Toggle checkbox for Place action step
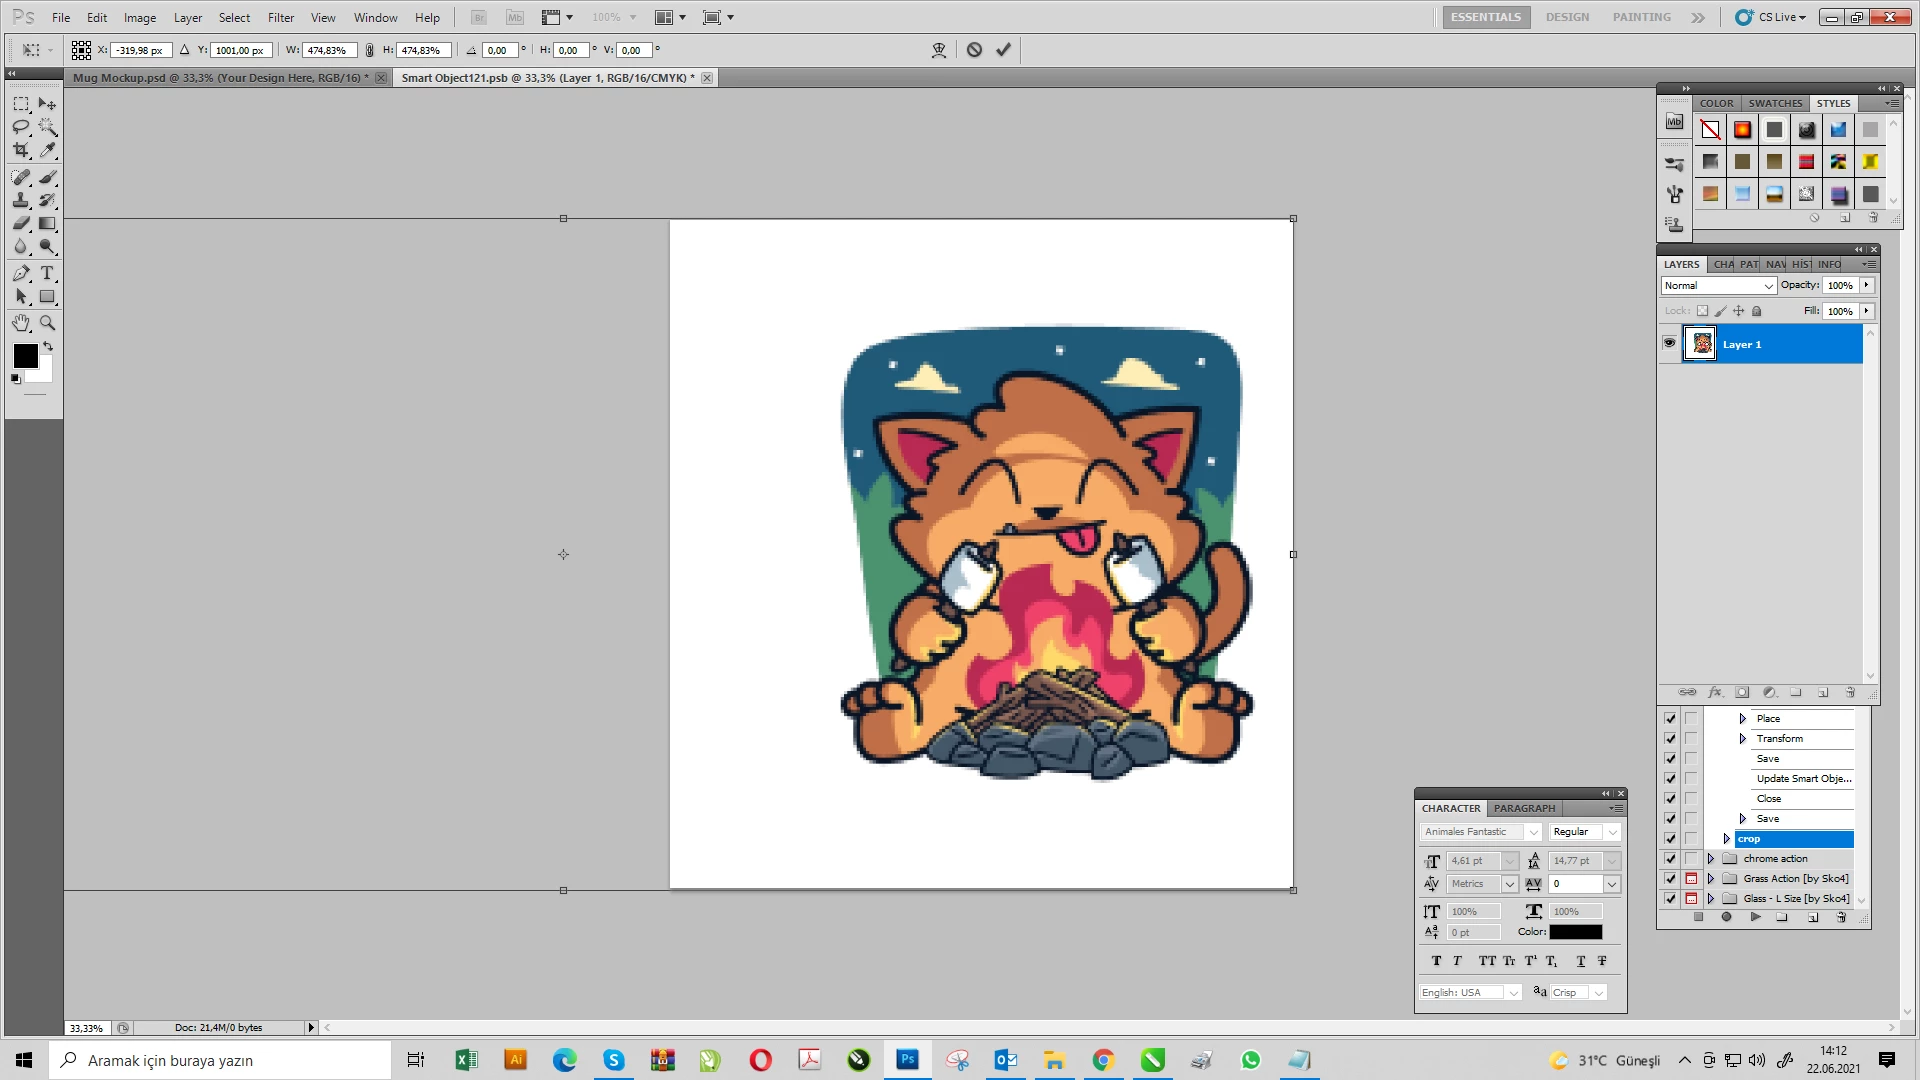 point(1670,719)
